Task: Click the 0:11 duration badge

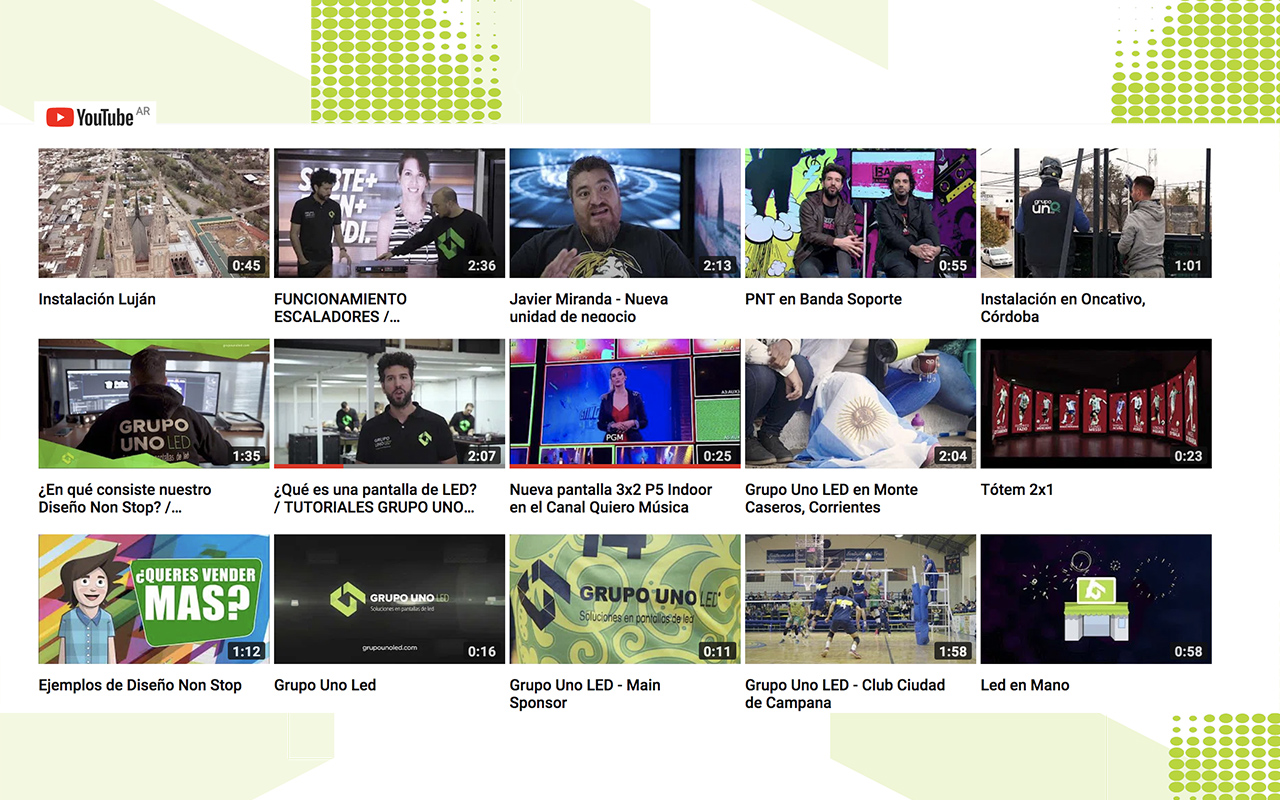Action: pyautogui.click(x=717, y=651)
